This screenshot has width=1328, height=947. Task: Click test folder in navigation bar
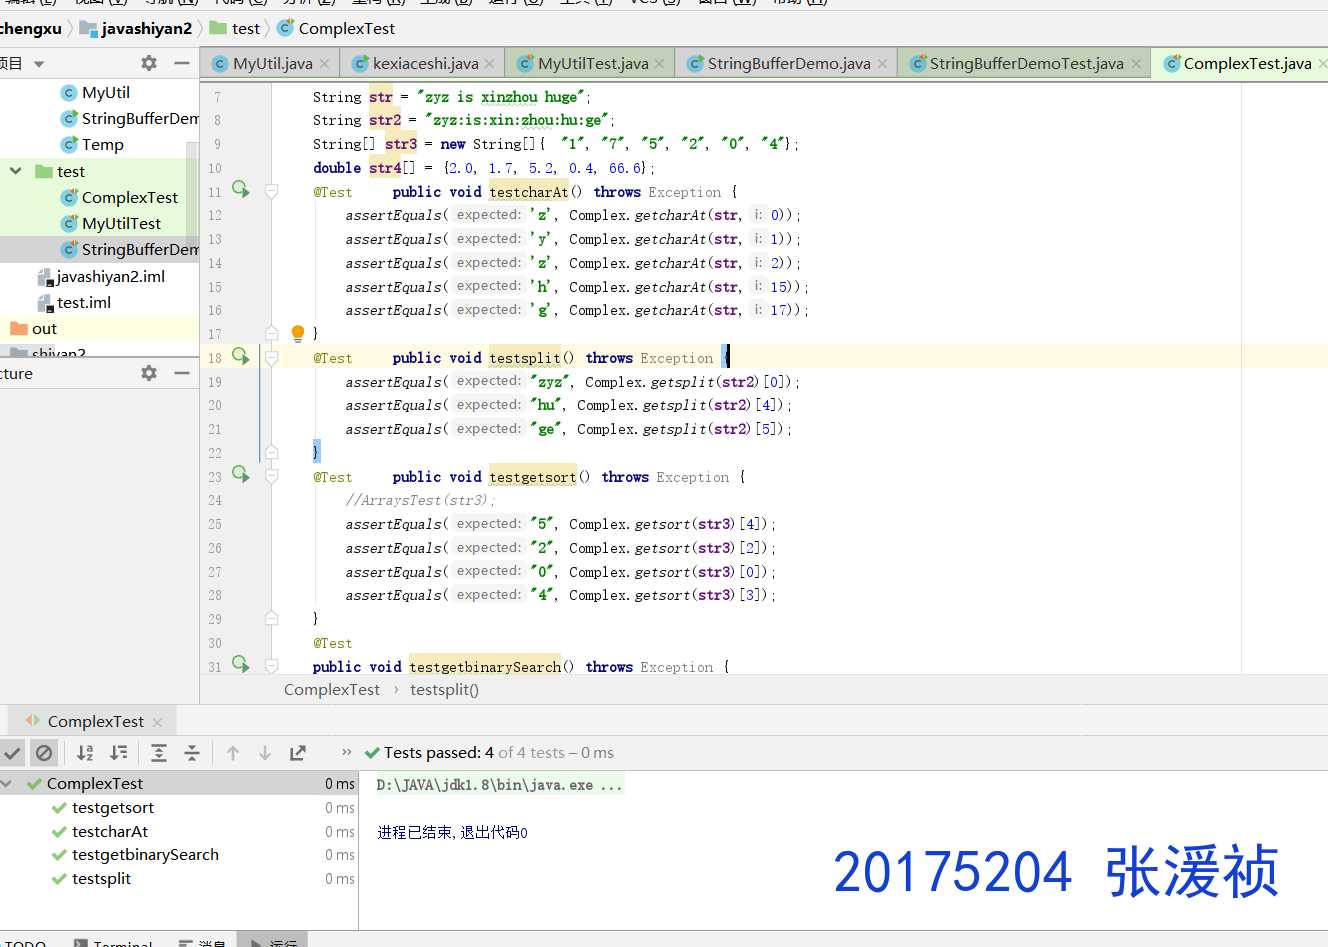(x=235, y=29)
